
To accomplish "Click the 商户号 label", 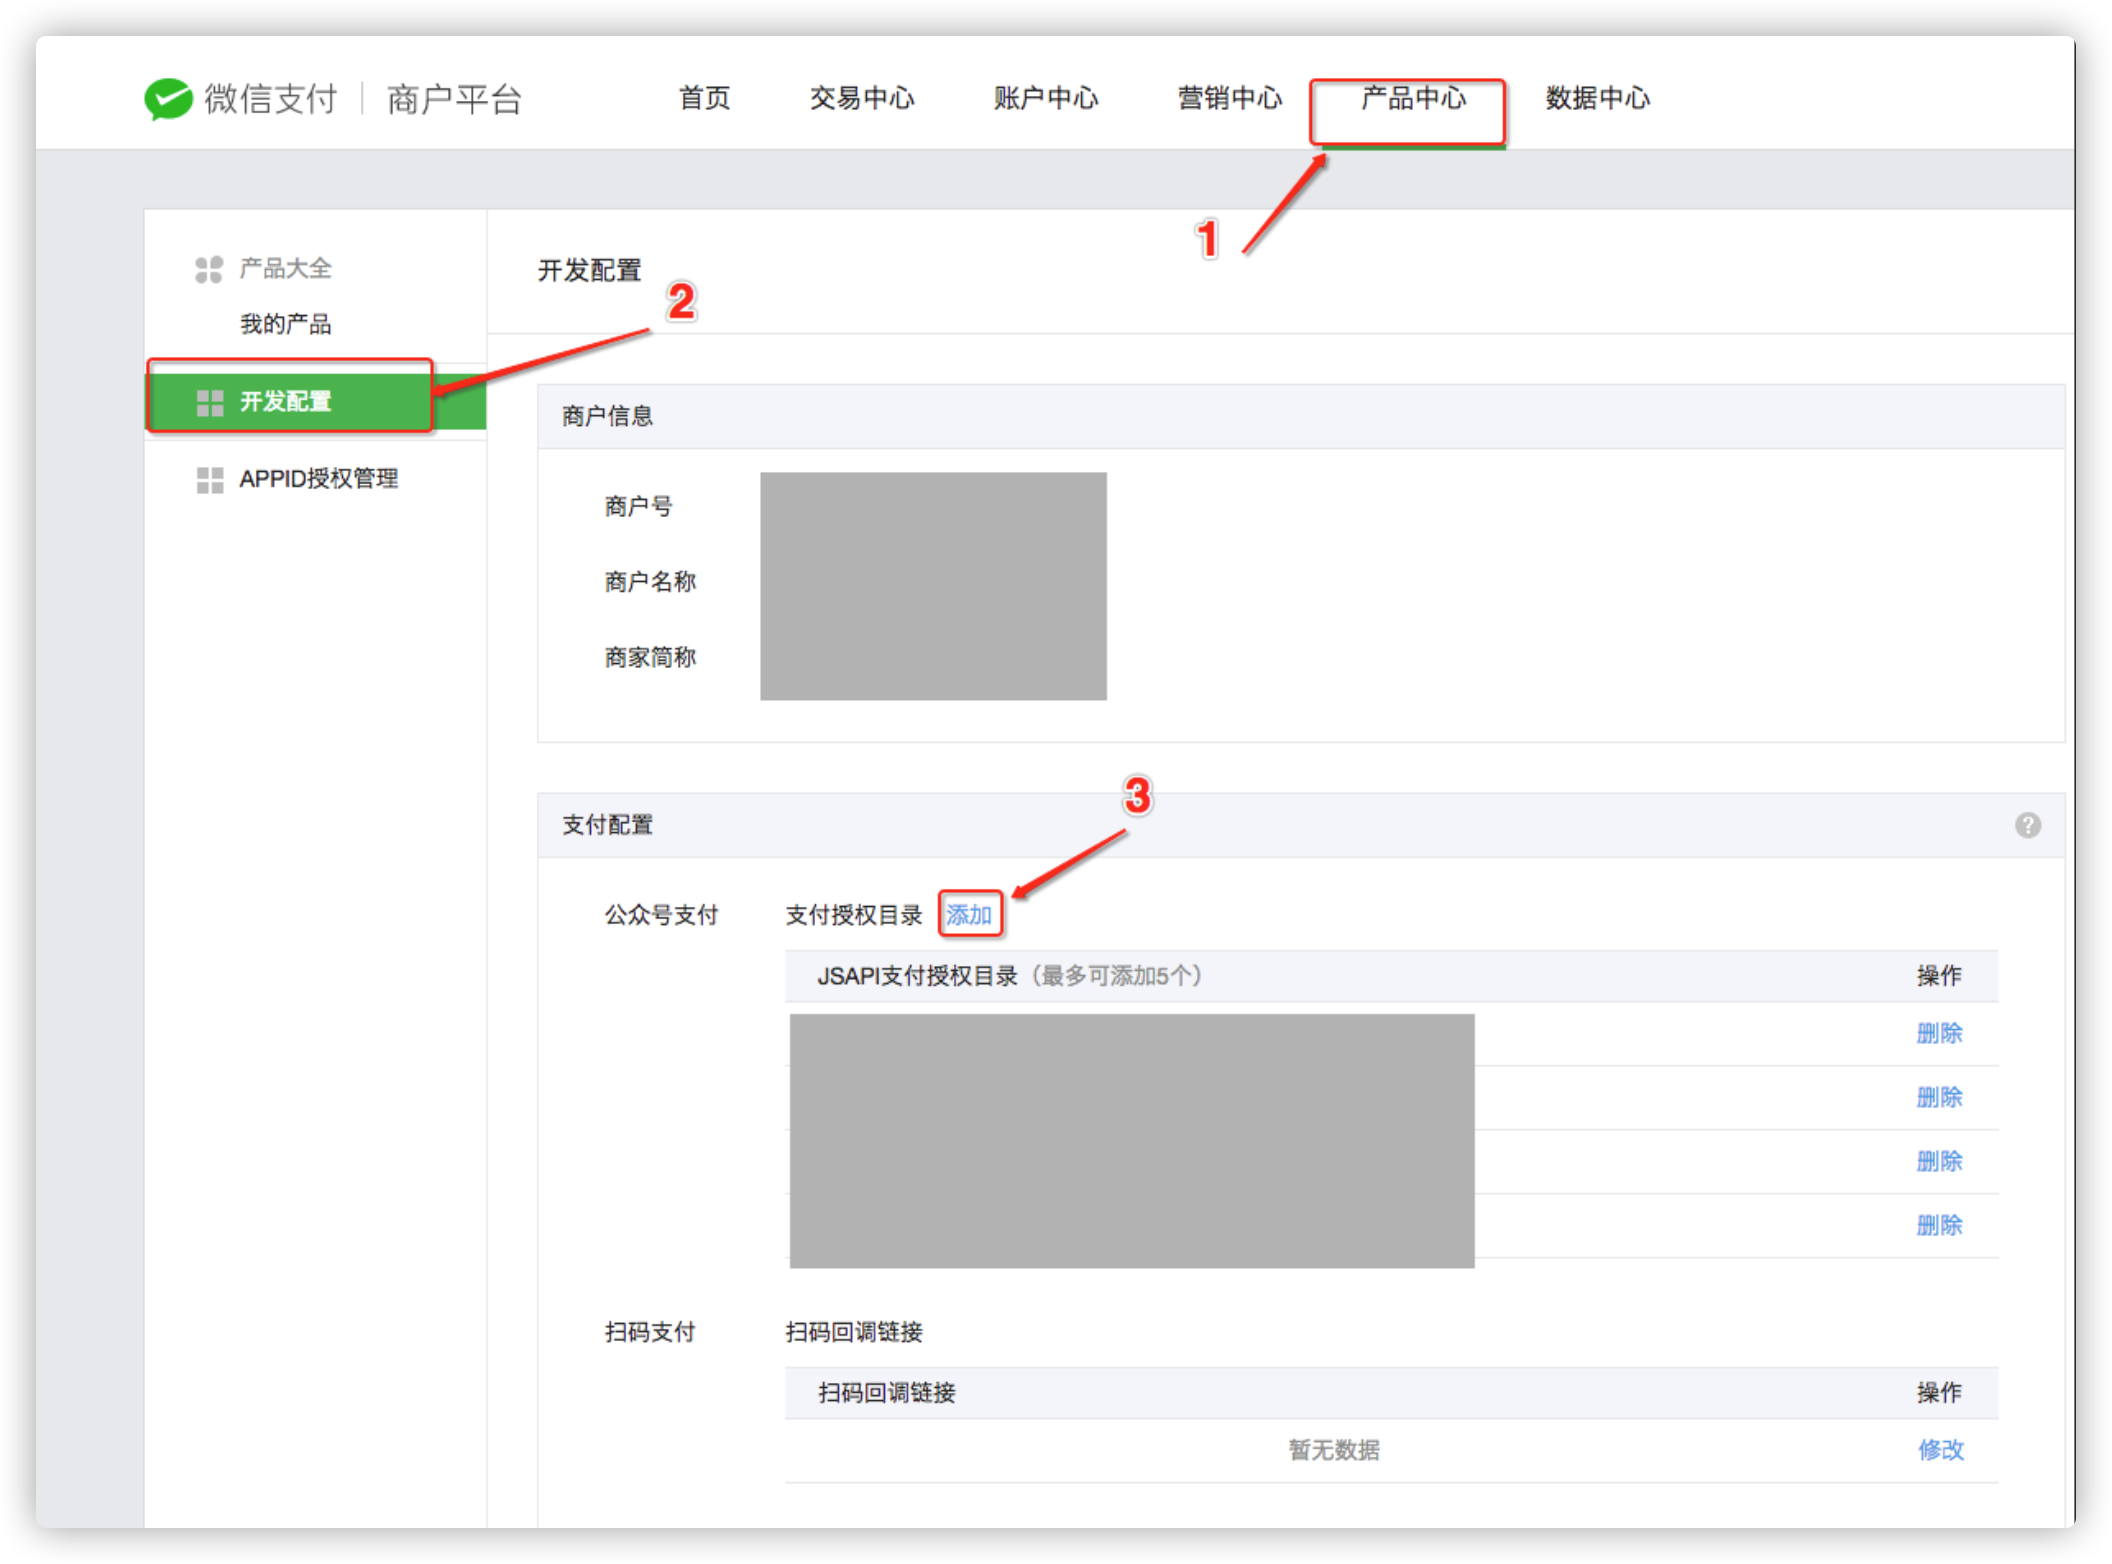I will pyautogui.click(x=638, y=506).
